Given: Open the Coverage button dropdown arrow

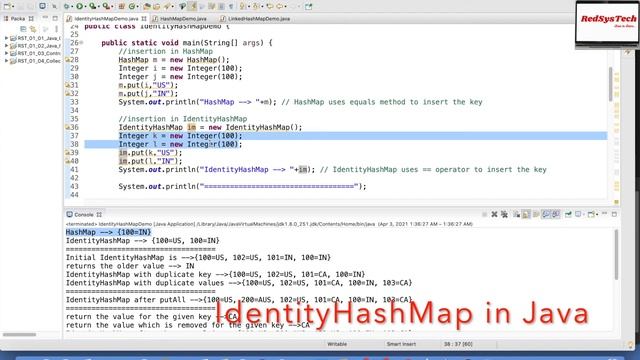Looking at the screenshot, I should pyautogui.click(x=99, y=7).
